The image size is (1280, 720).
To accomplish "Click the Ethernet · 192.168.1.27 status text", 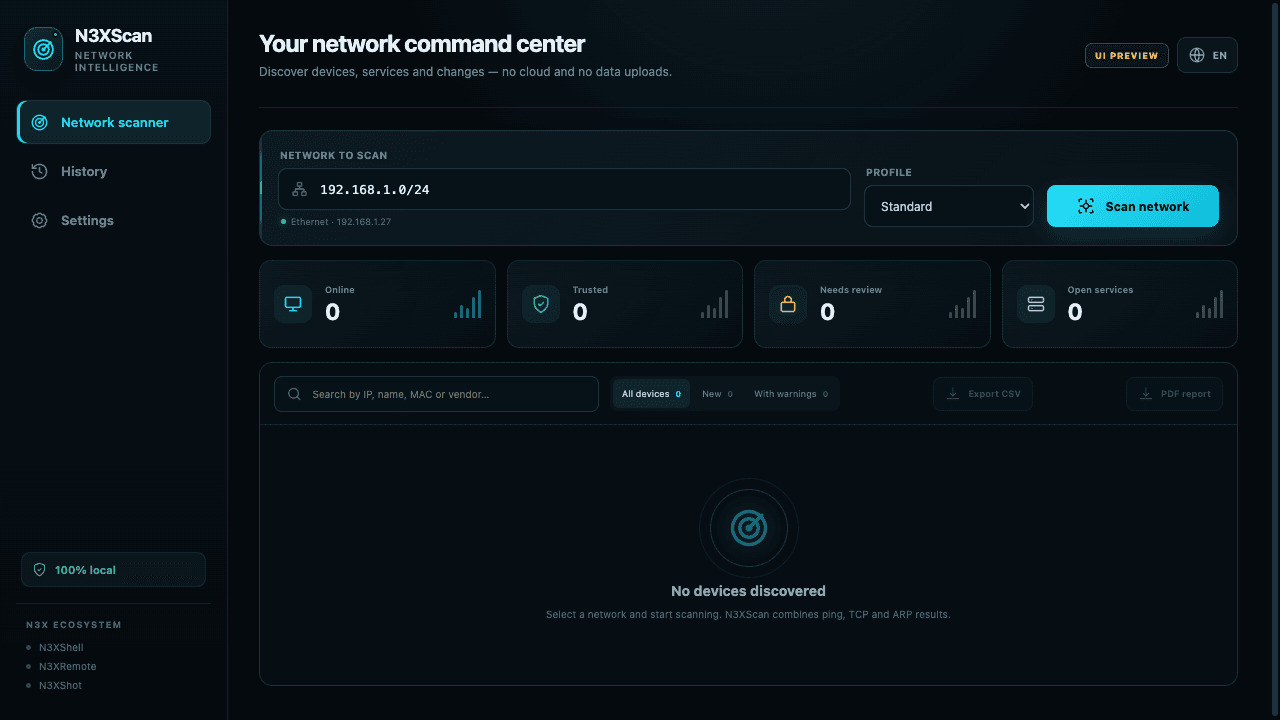I will coord(341,222).
